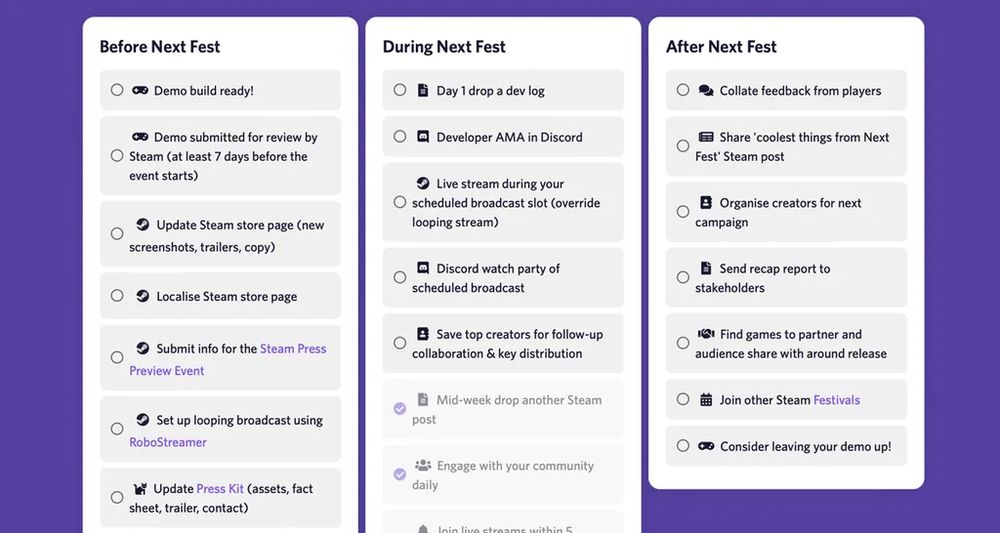Click calendar icon next to Join other Steam Festivals
This screenshot has width=1000, height=533.
[706, 400]
